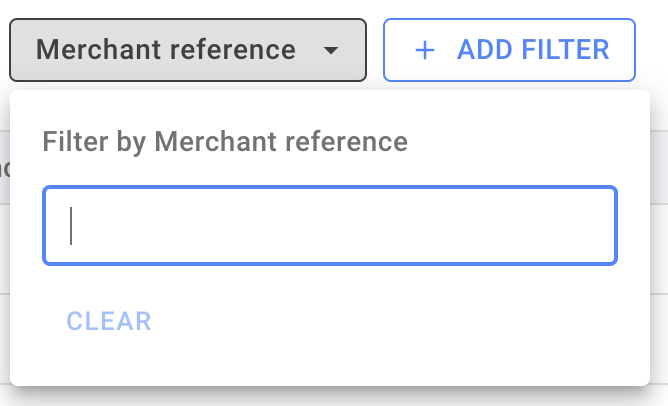This screenshot has width=668, height=406.
Task: Place cursor in the blue-outlined filter field
Action: (330, 225)
